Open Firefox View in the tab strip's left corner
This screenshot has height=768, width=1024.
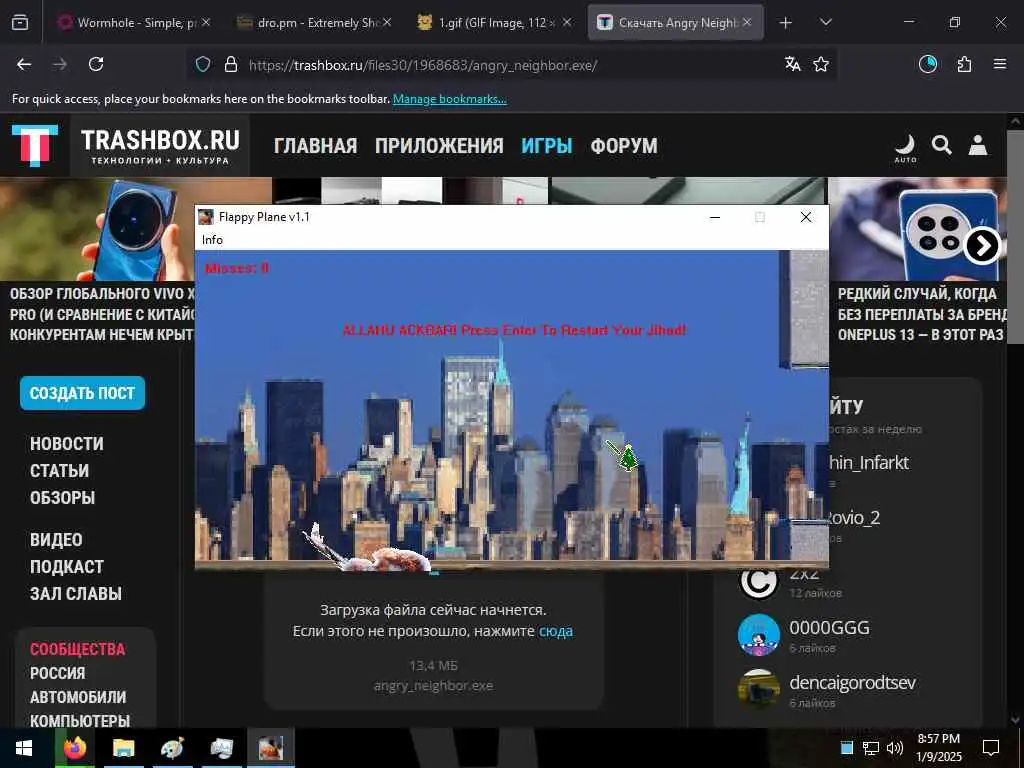pyautogui.click(x=20, y=22)
